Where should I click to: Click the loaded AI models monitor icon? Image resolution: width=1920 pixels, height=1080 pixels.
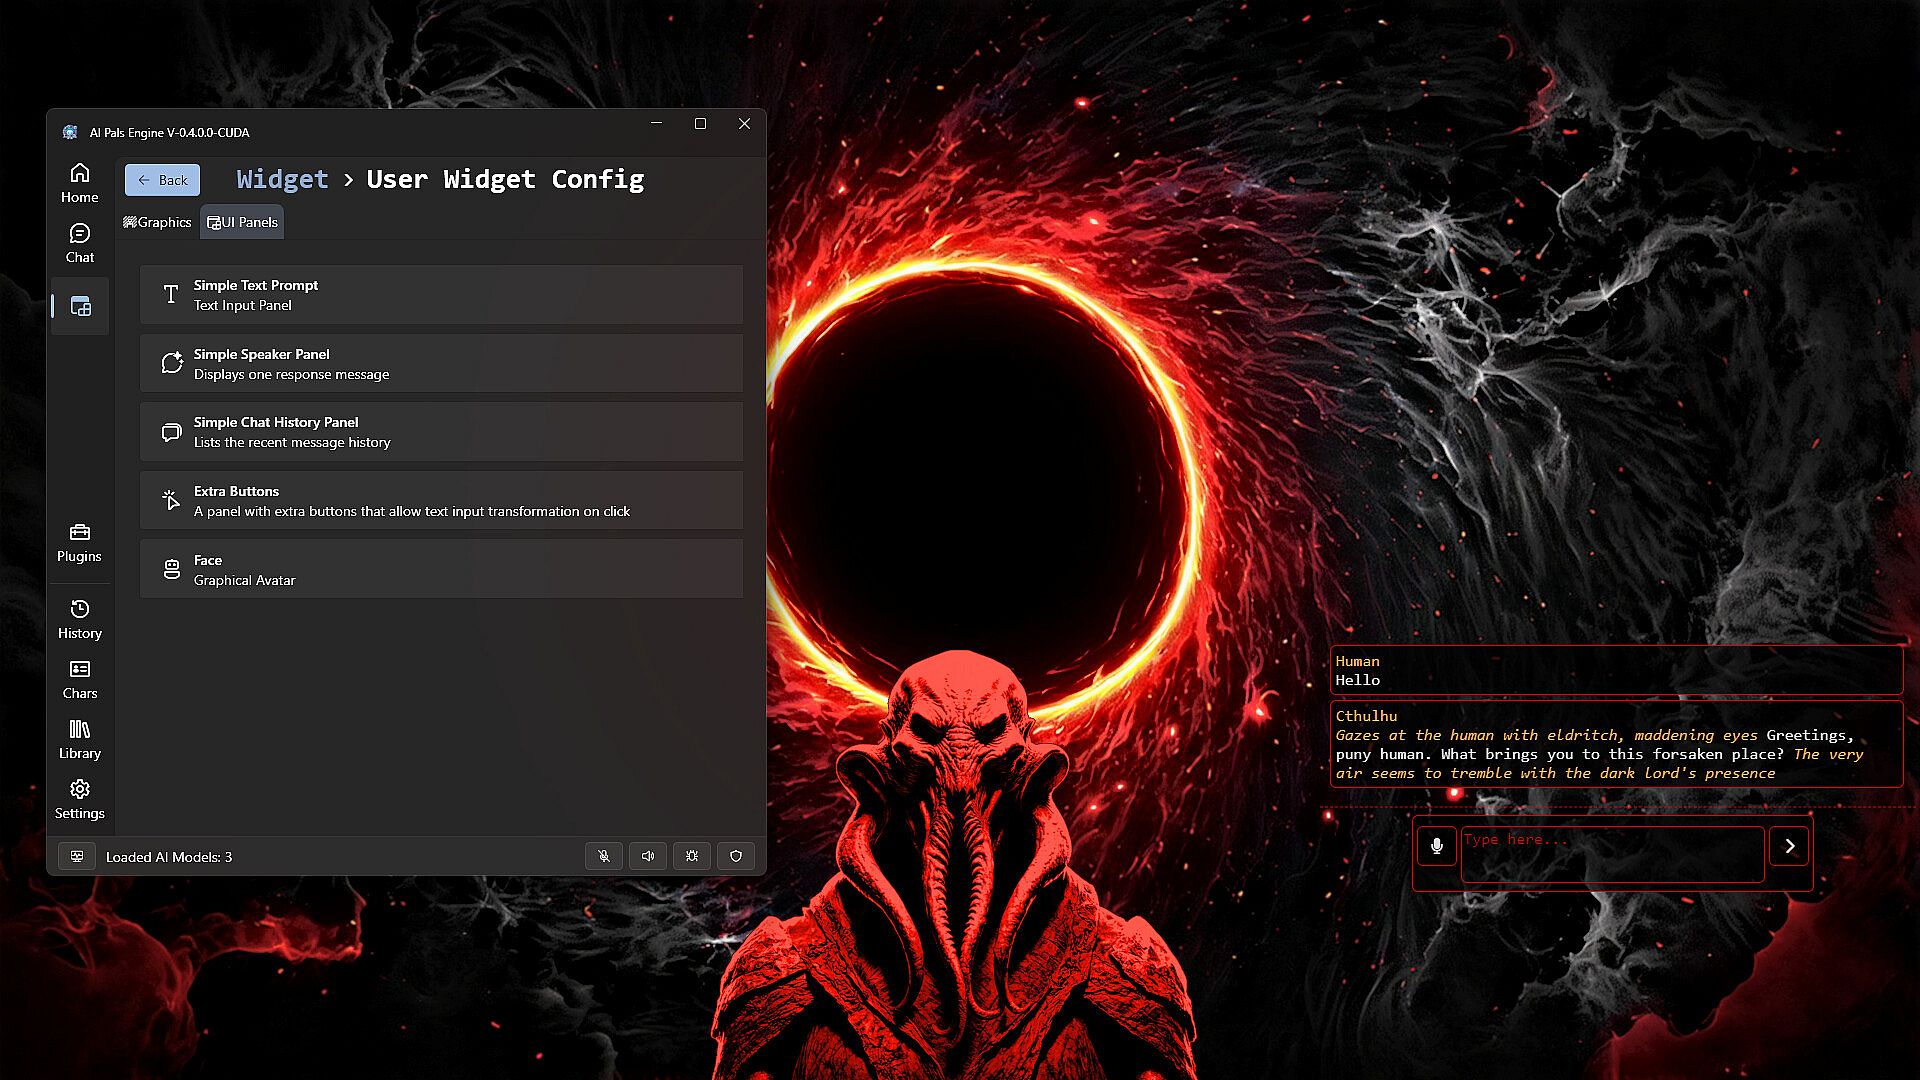click(x=77, y=856)
